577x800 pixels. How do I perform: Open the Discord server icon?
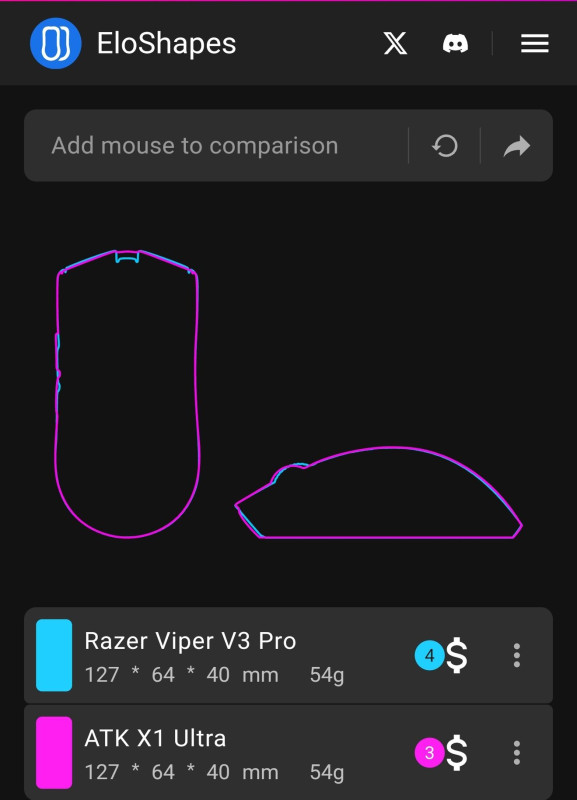point(456,43)
